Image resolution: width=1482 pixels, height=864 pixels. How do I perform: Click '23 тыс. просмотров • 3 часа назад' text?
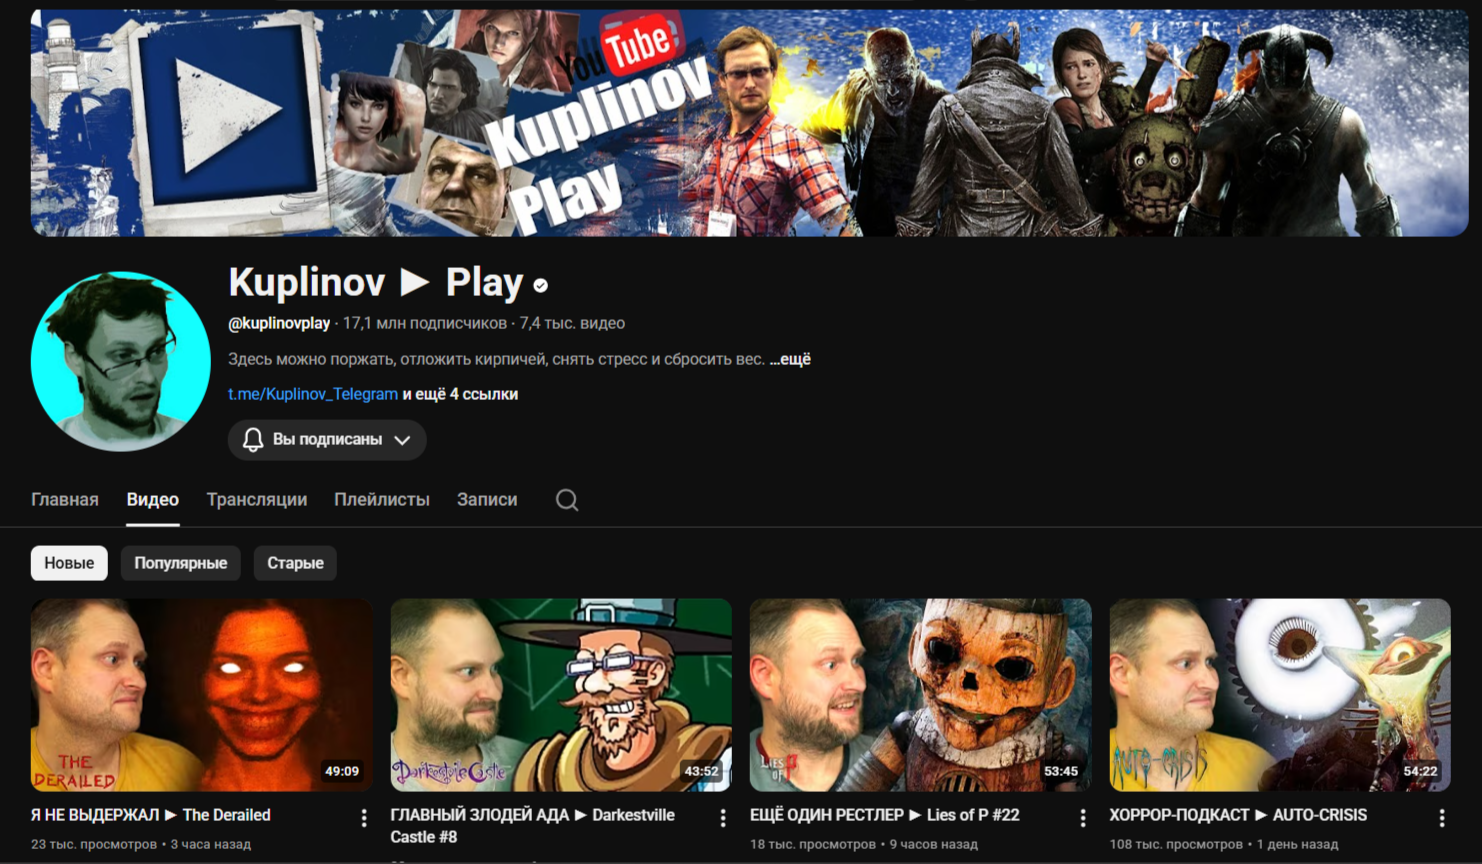pyautogui.click(x=141, y=844)
